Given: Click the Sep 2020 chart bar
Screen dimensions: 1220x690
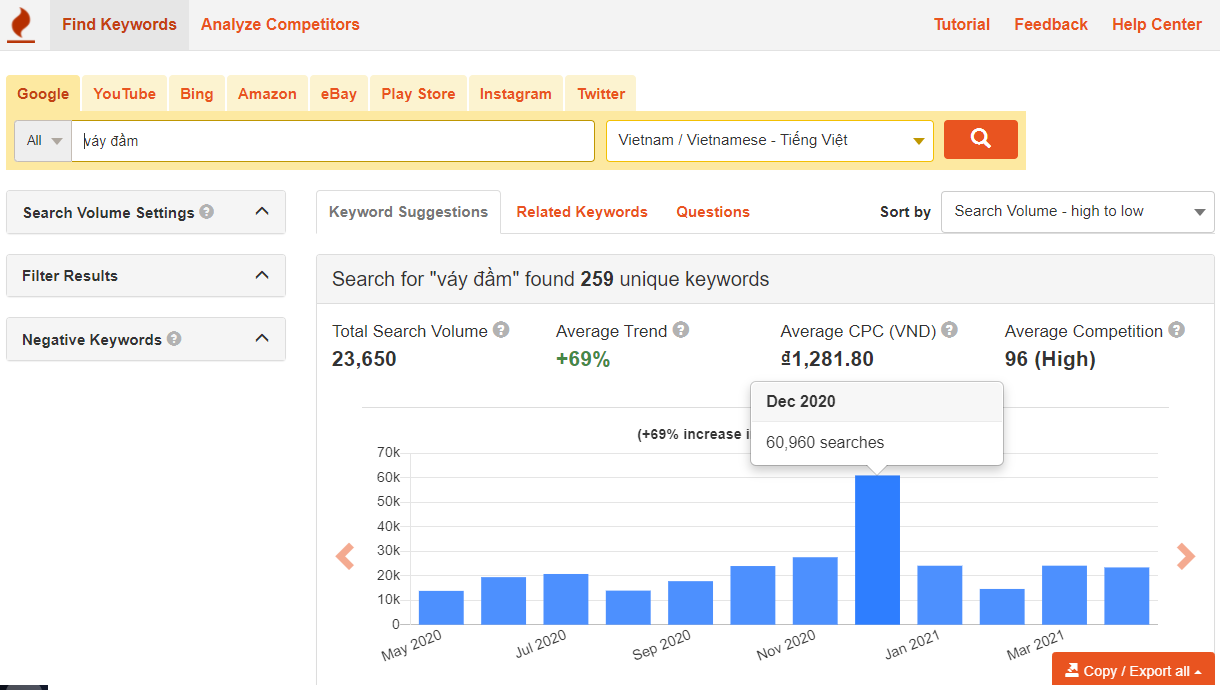Looking at the screenshot, I should [x=690, y=603].
